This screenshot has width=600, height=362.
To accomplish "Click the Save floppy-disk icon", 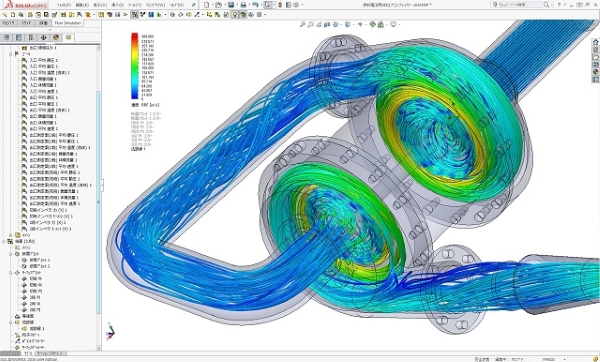I will [231, 5].
